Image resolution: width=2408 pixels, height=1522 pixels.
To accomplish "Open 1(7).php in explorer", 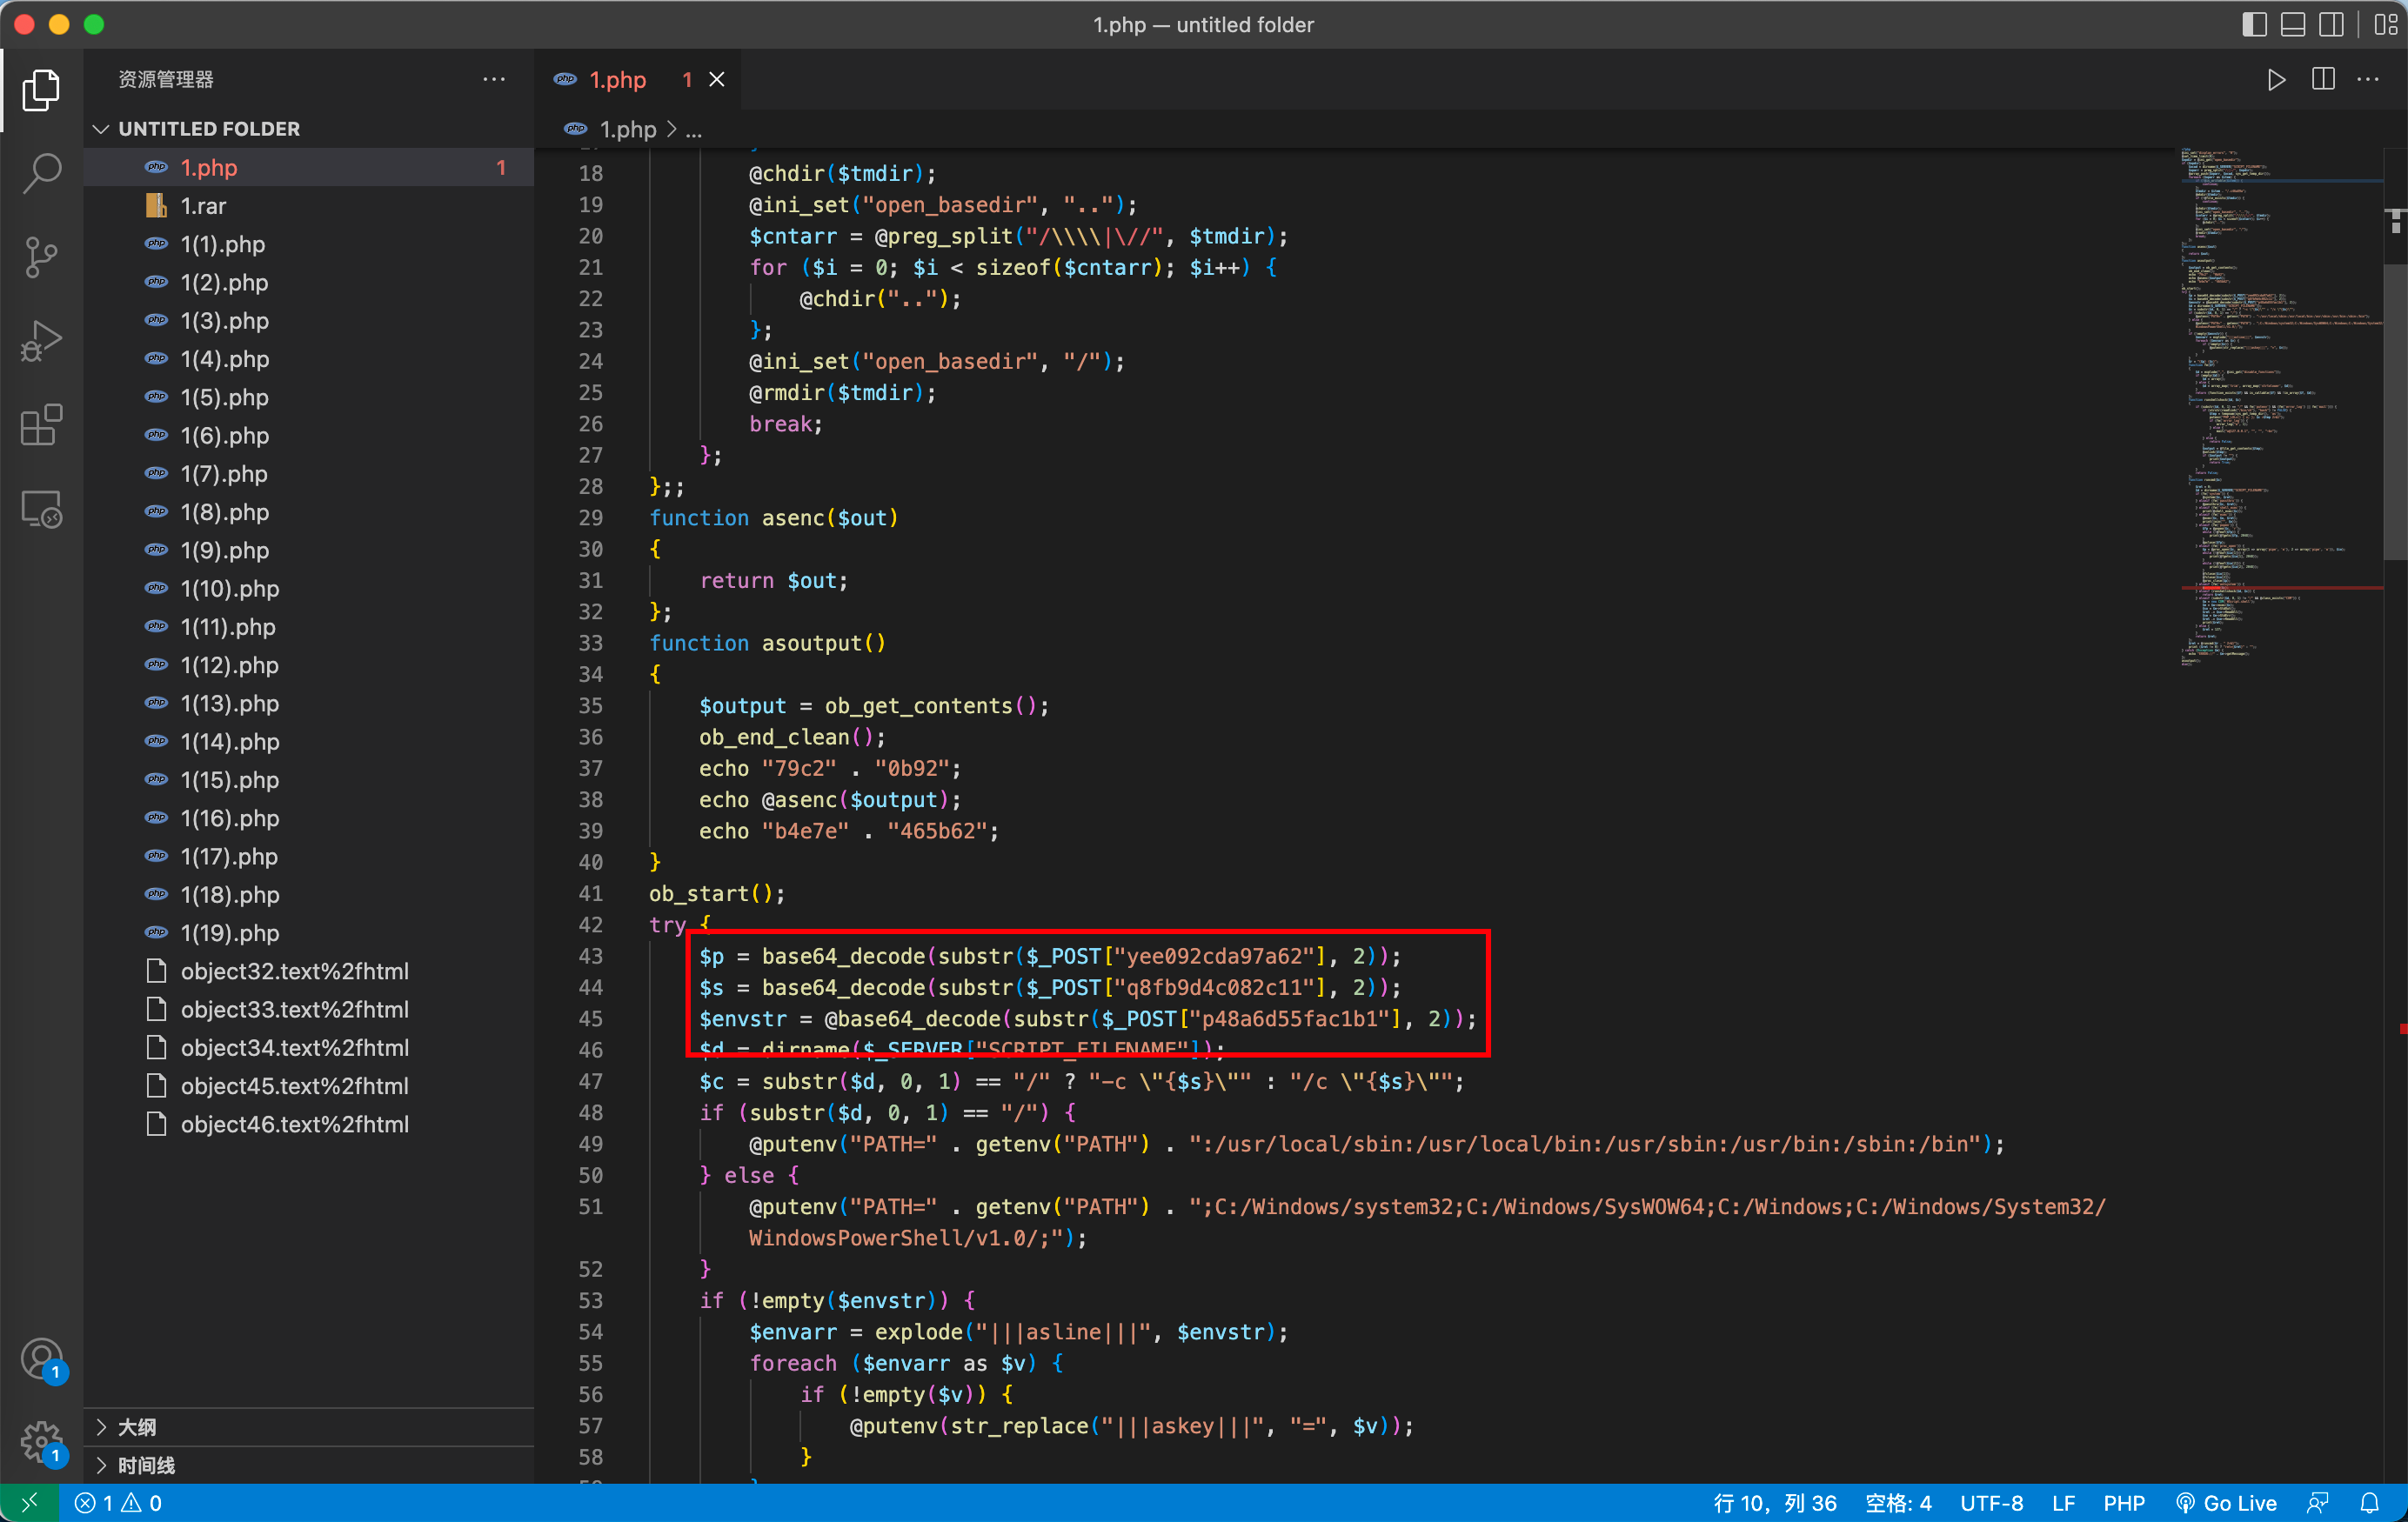I will (x=309, y=474).
